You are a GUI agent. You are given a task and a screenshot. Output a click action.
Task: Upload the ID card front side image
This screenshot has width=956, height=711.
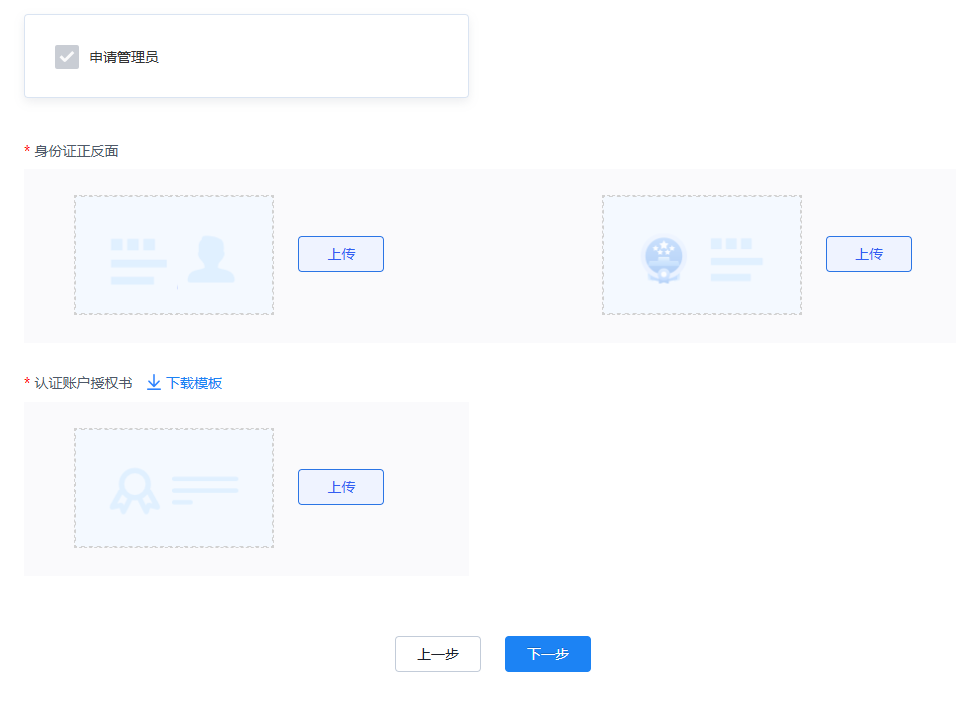click(x=341, y=254)
